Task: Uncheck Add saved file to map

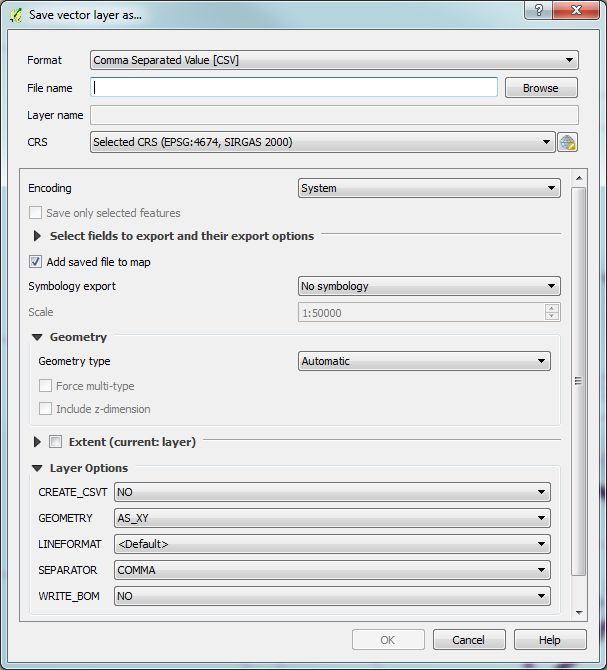Action: (x=35, y=262)
